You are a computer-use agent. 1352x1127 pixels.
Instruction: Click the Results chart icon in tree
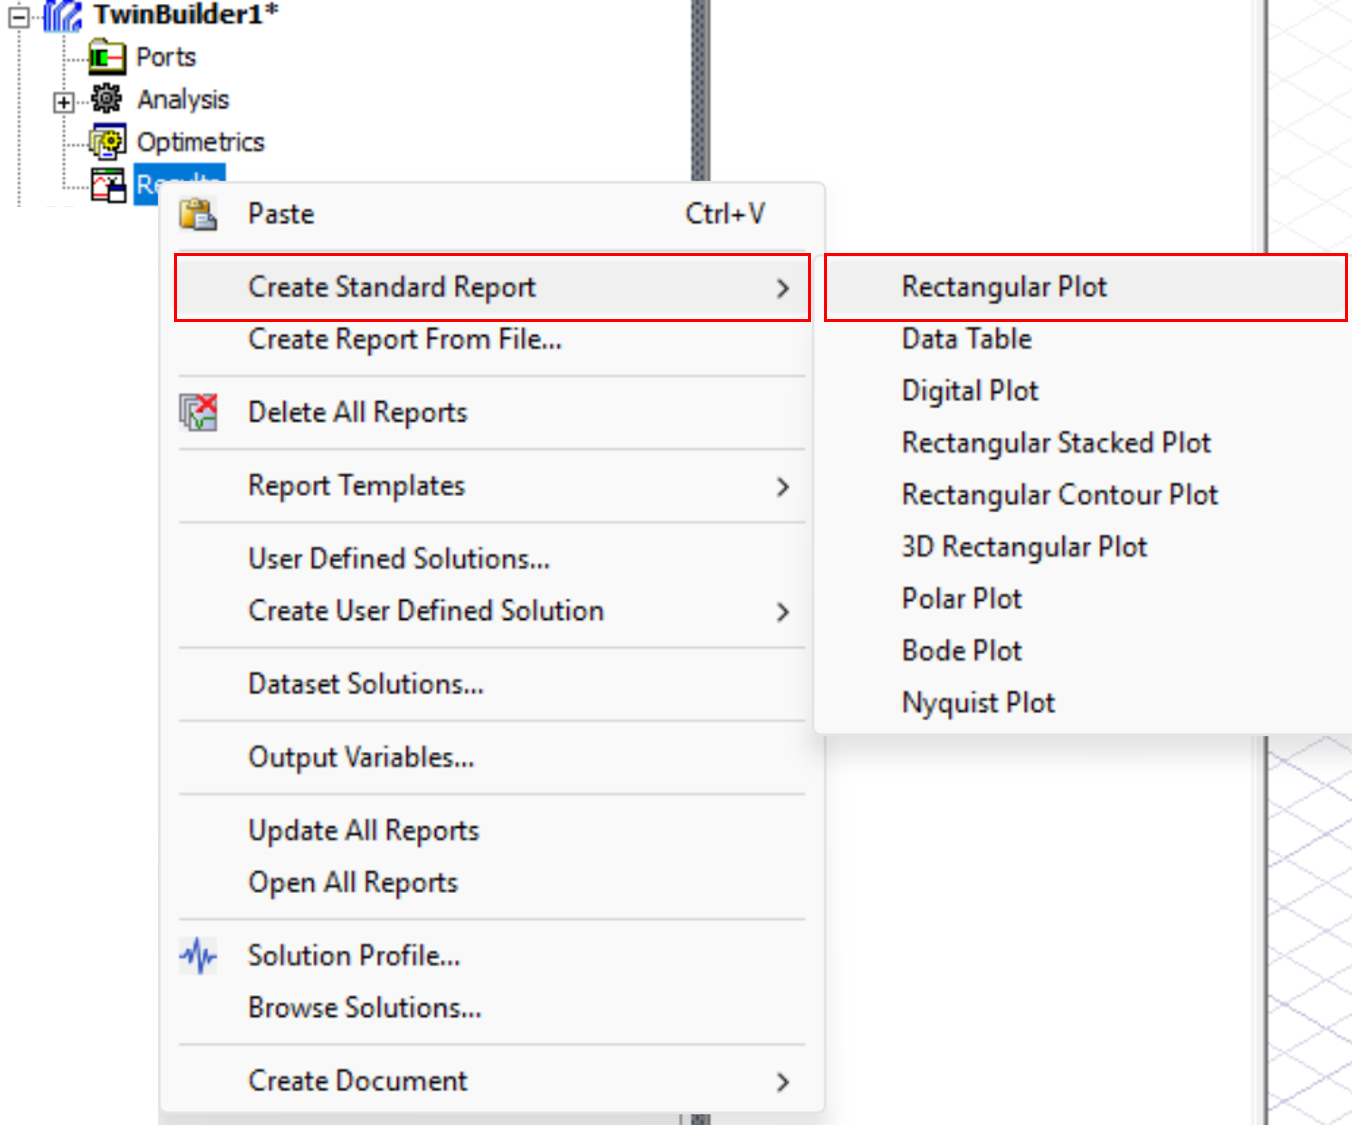[108, 184]
